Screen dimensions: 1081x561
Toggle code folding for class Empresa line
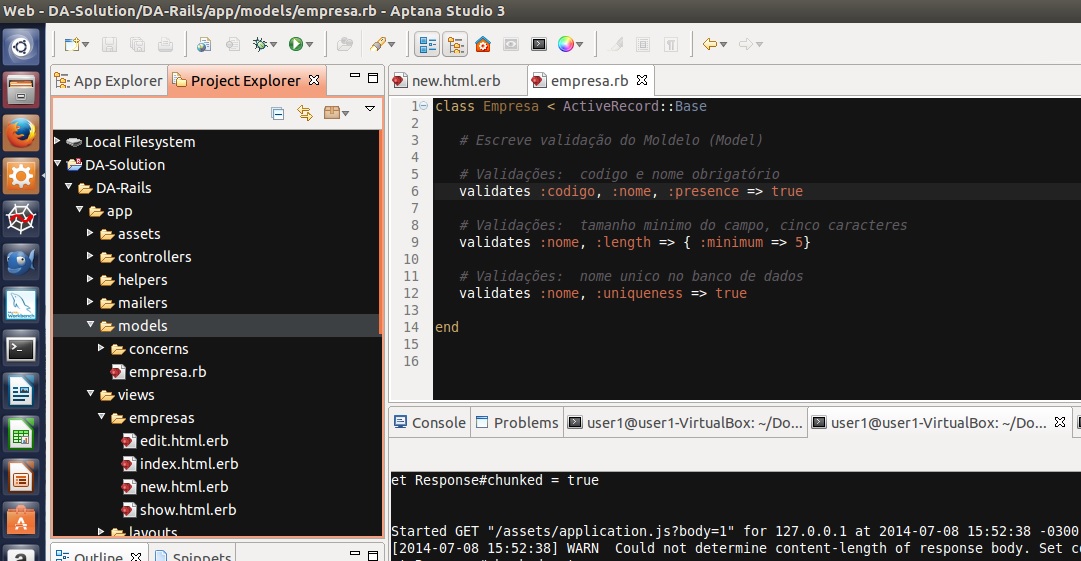click(424, 106)
